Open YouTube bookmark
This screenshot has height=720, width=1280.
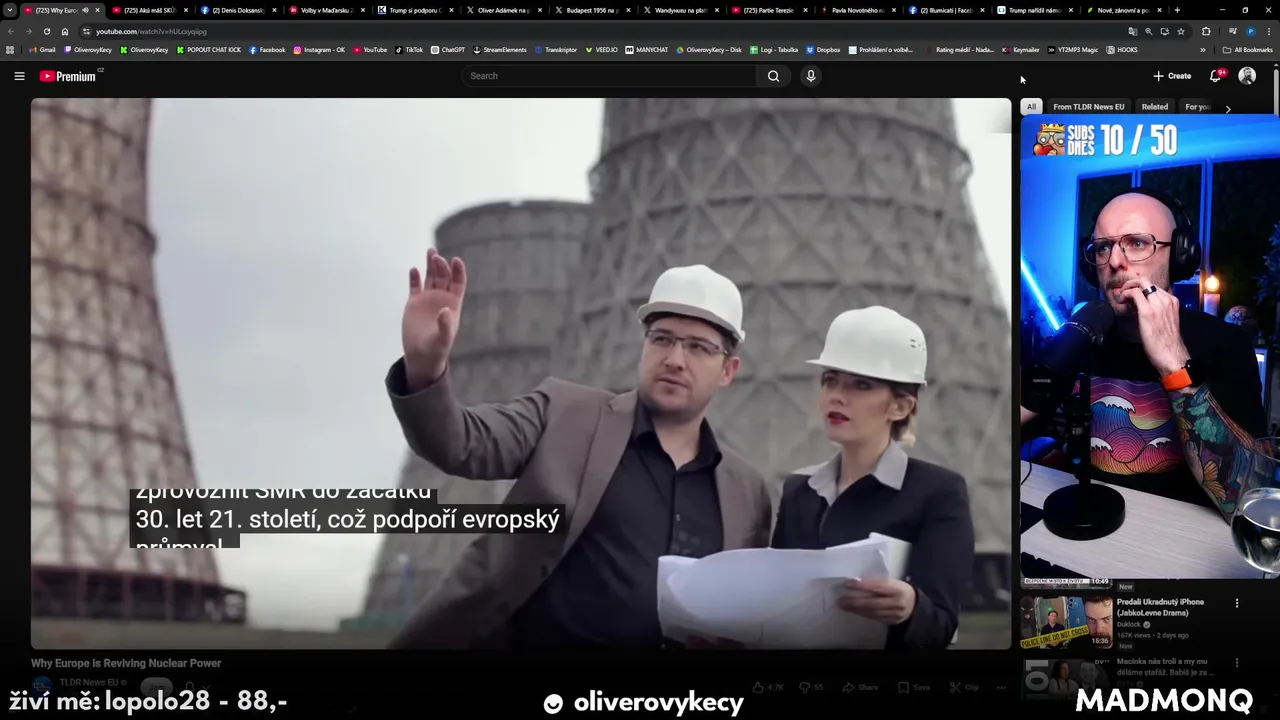click(x=370, y=49)
